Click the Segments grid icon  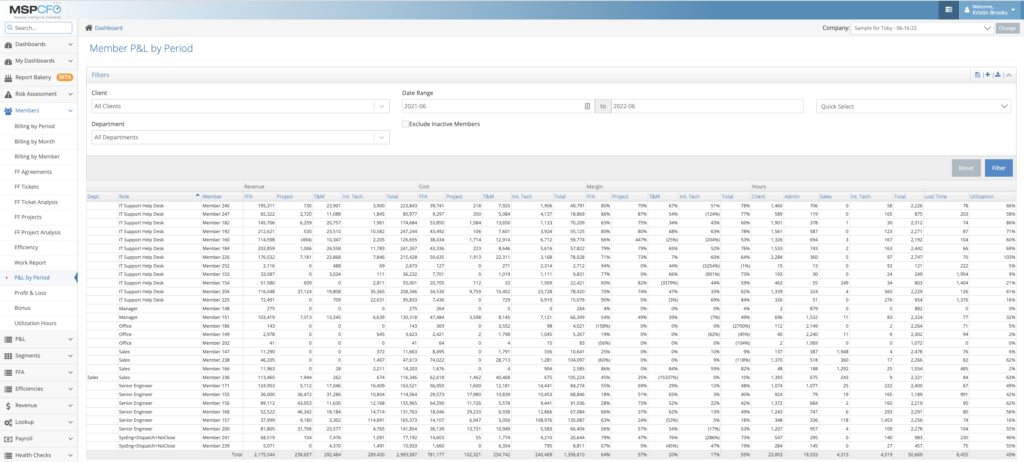(x=8, y=356)
